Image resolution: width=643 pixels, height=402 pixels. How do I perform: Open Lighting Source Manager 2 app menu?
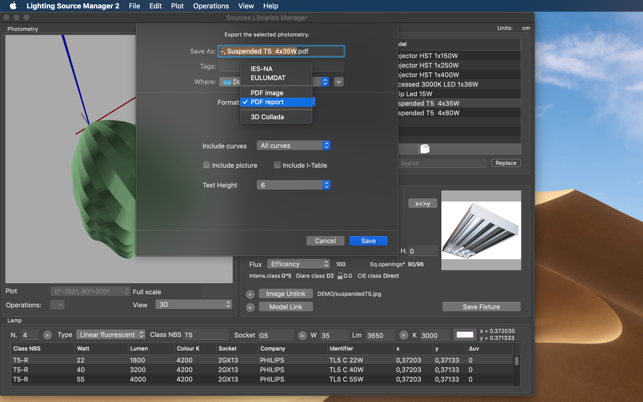click(73, 6)
